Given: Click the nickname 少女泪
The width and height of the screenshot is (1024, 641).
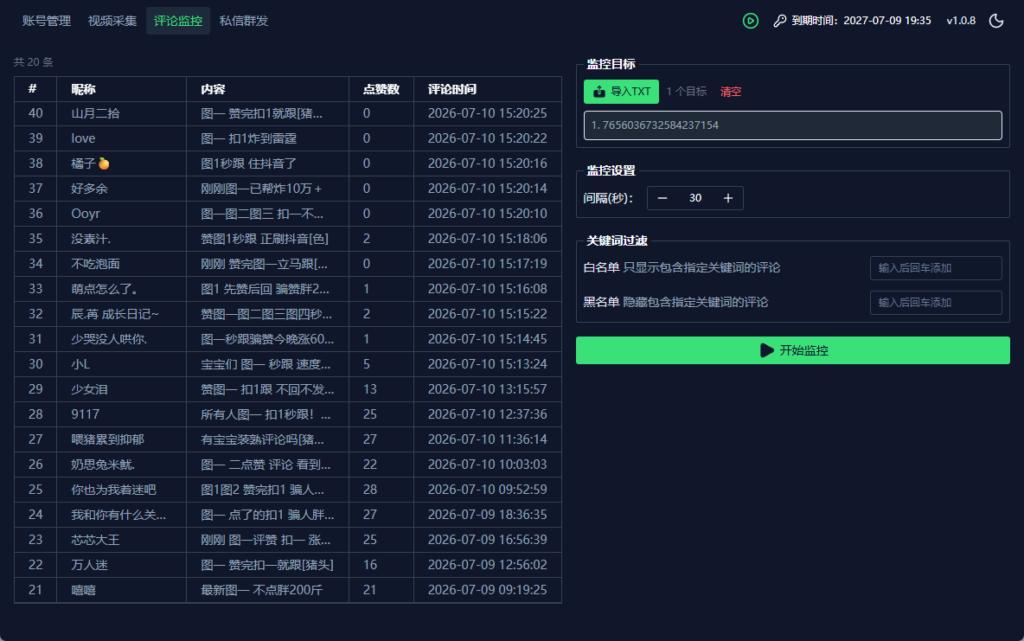Looking at the screenshot, I should point(89,390).
